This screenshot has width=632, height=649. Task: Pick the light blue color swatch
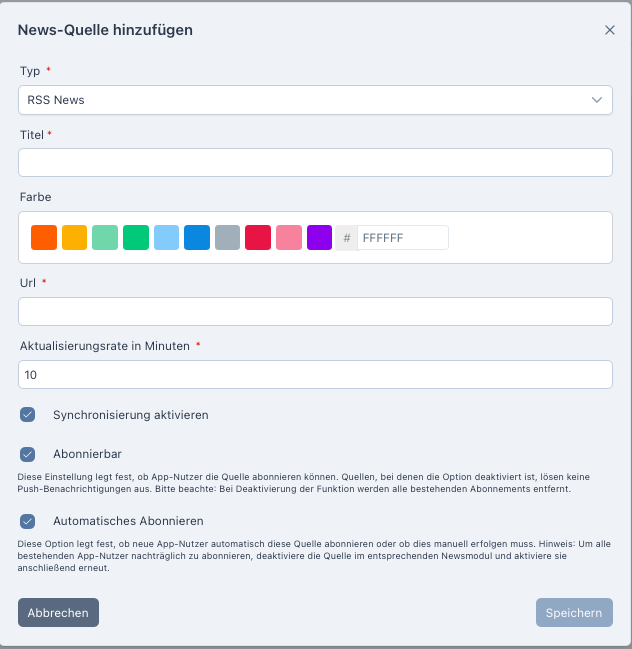pyautogui.click(x=167, y=237)
